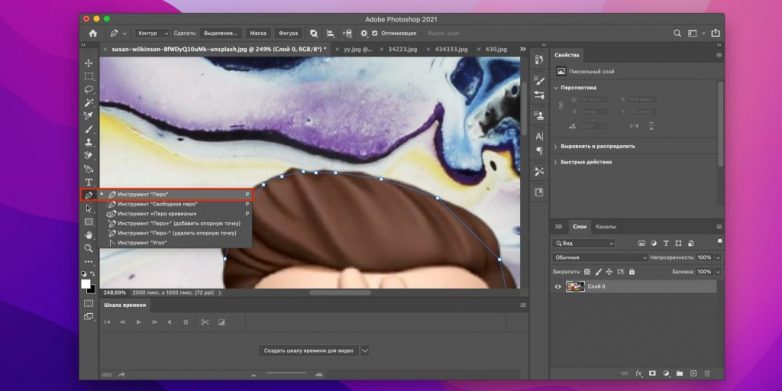Click the Маска button
The height and width of the screenshot is (391, 782).
point(258,33)
